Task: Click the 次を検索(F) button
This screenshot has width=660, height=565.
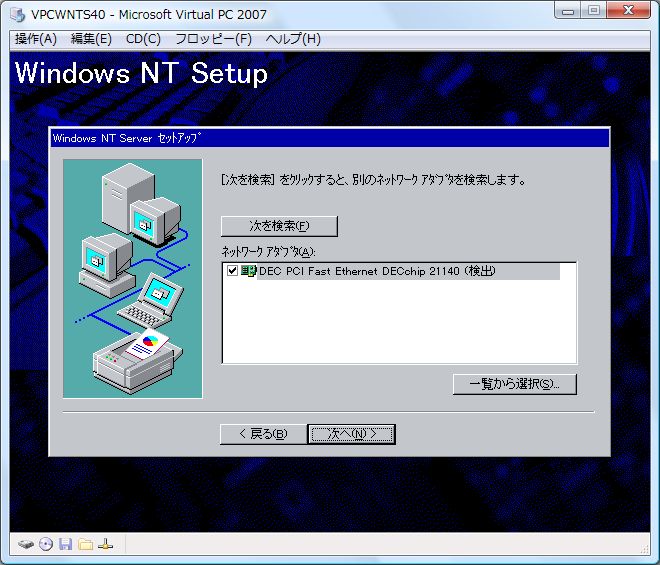Action: click(x=279, y=226)
